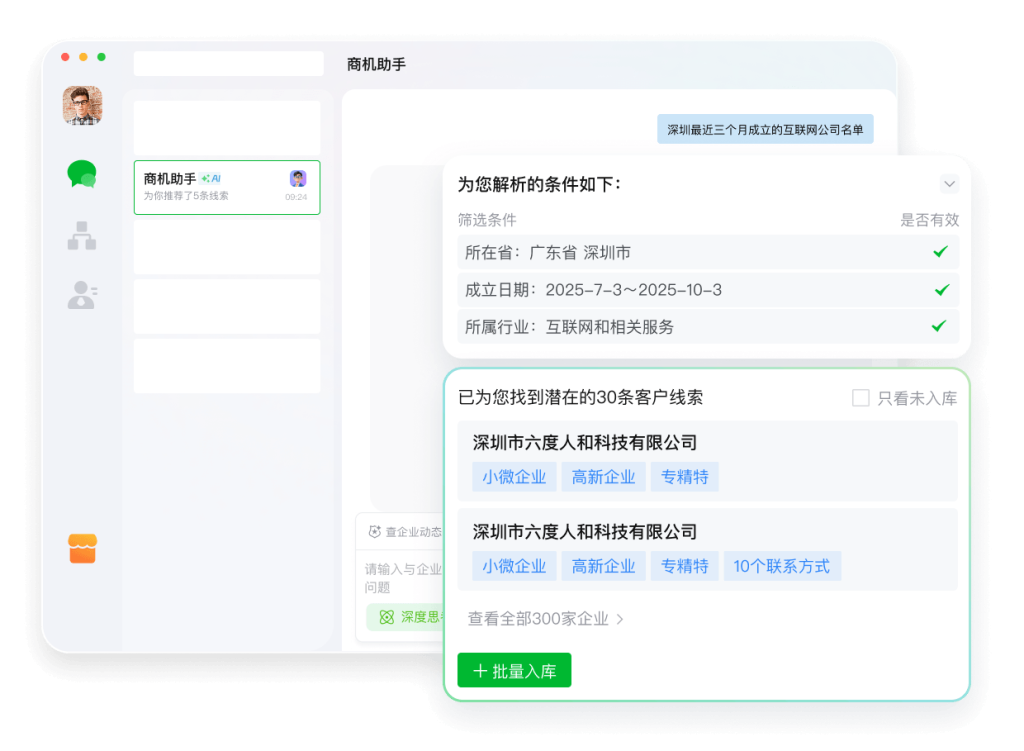Click the 专精特 tag on first company
Screen dimensions: 1024x751
685,477
